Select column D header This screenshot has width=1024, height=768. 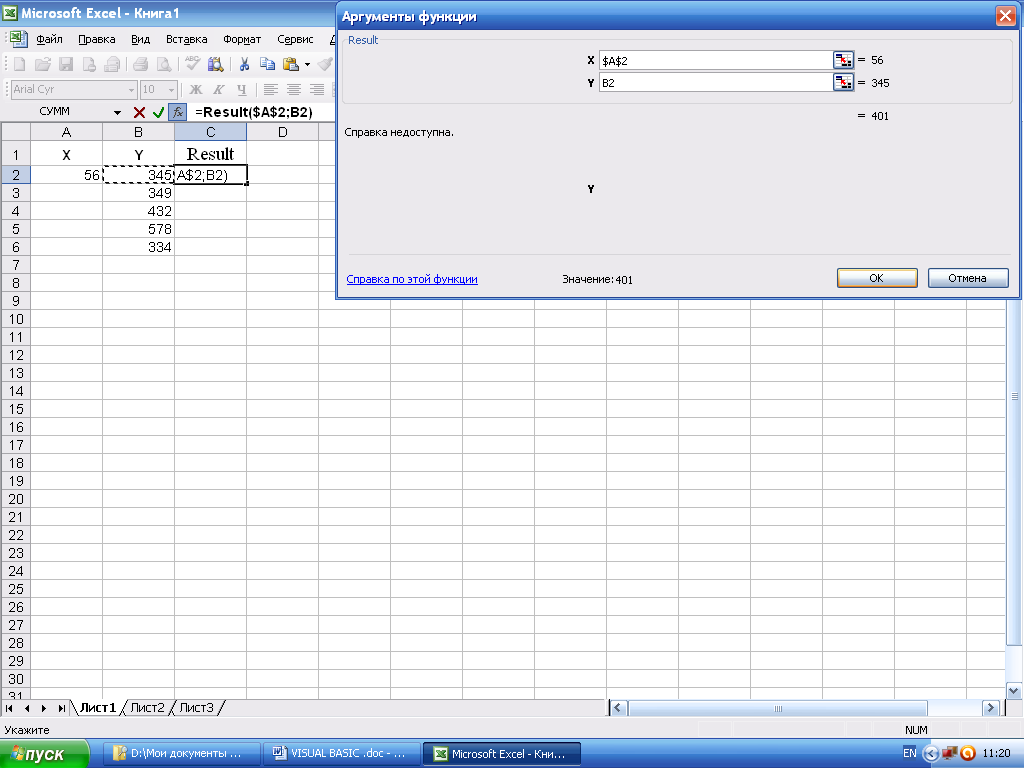(x=283, y=132)
